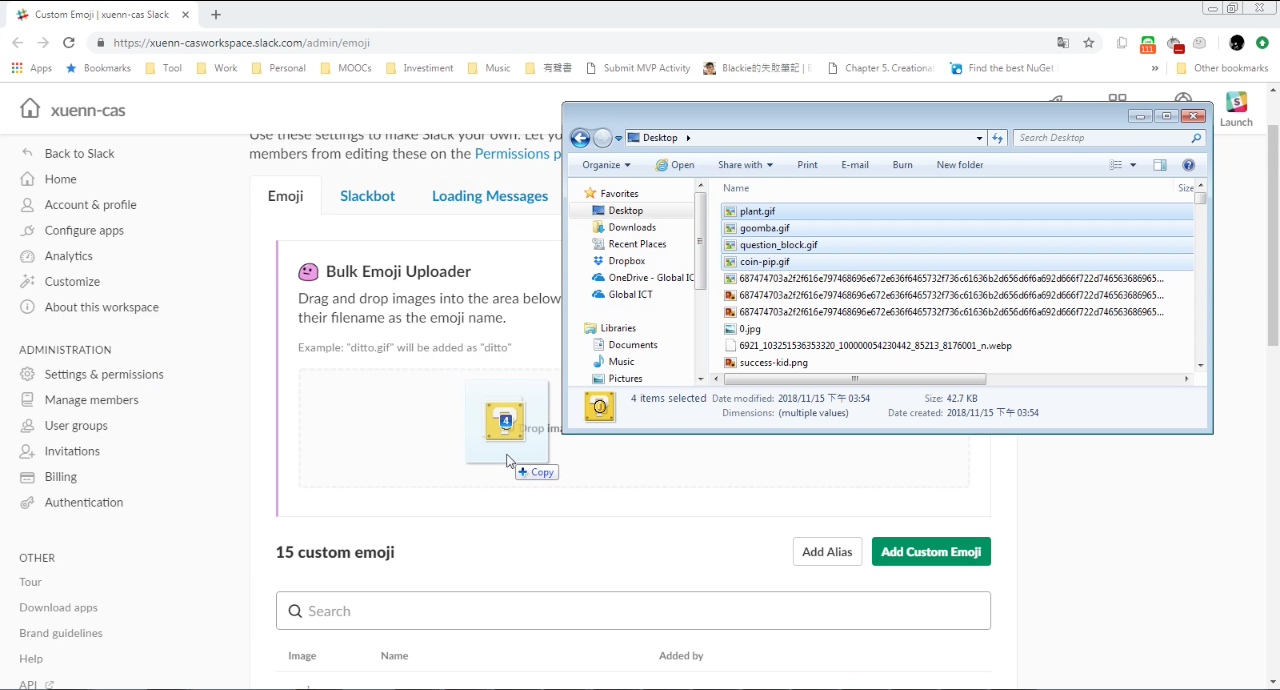Click the scroll down arrow in Explorer file list
This screenshot has height=690, width=1280.
(x=1200, y=364)
